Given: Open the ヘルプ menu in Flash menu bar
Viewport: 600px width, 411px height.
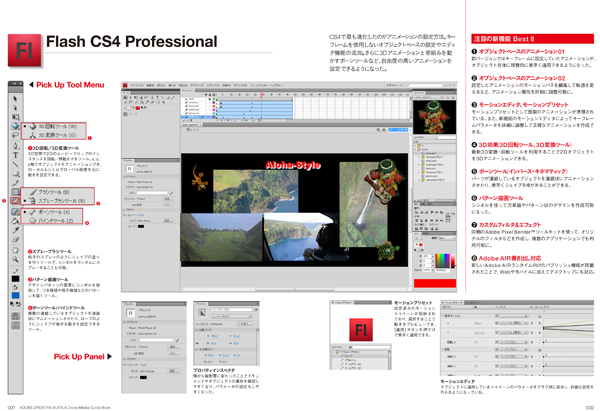Looking at the screenshot, I should (276, 85).
